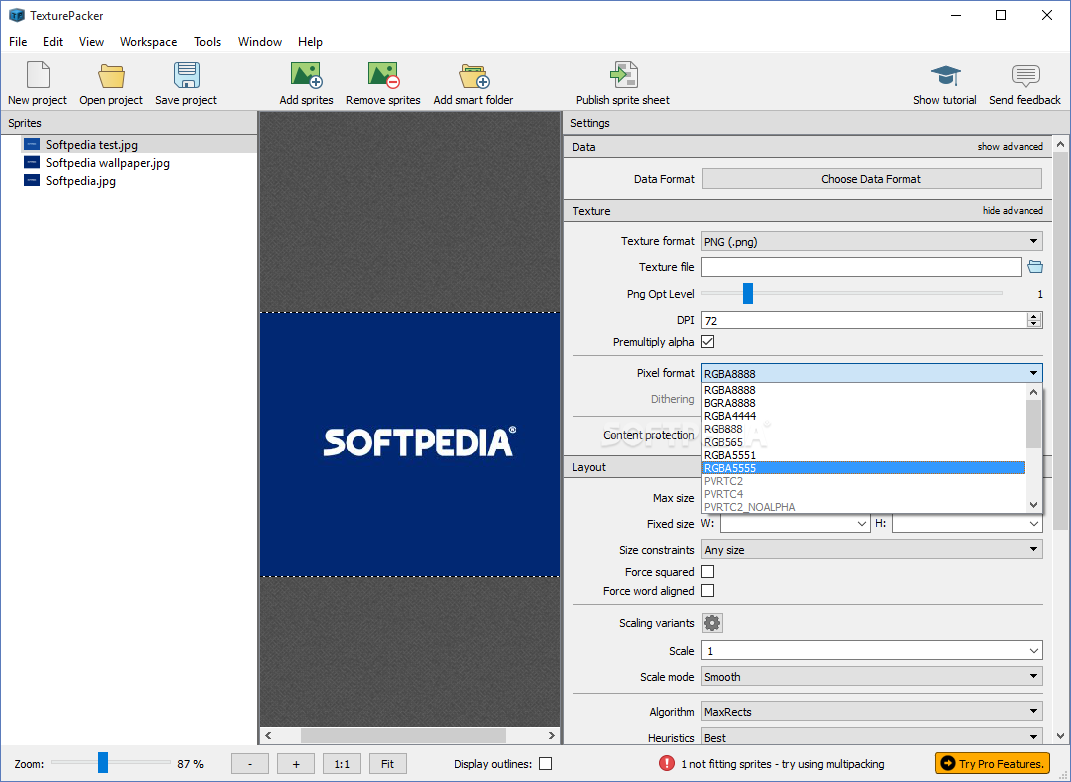Select Softpedia.jpg in sprites list
Viewport: 1071px width, 782px height.
(81, 181)
